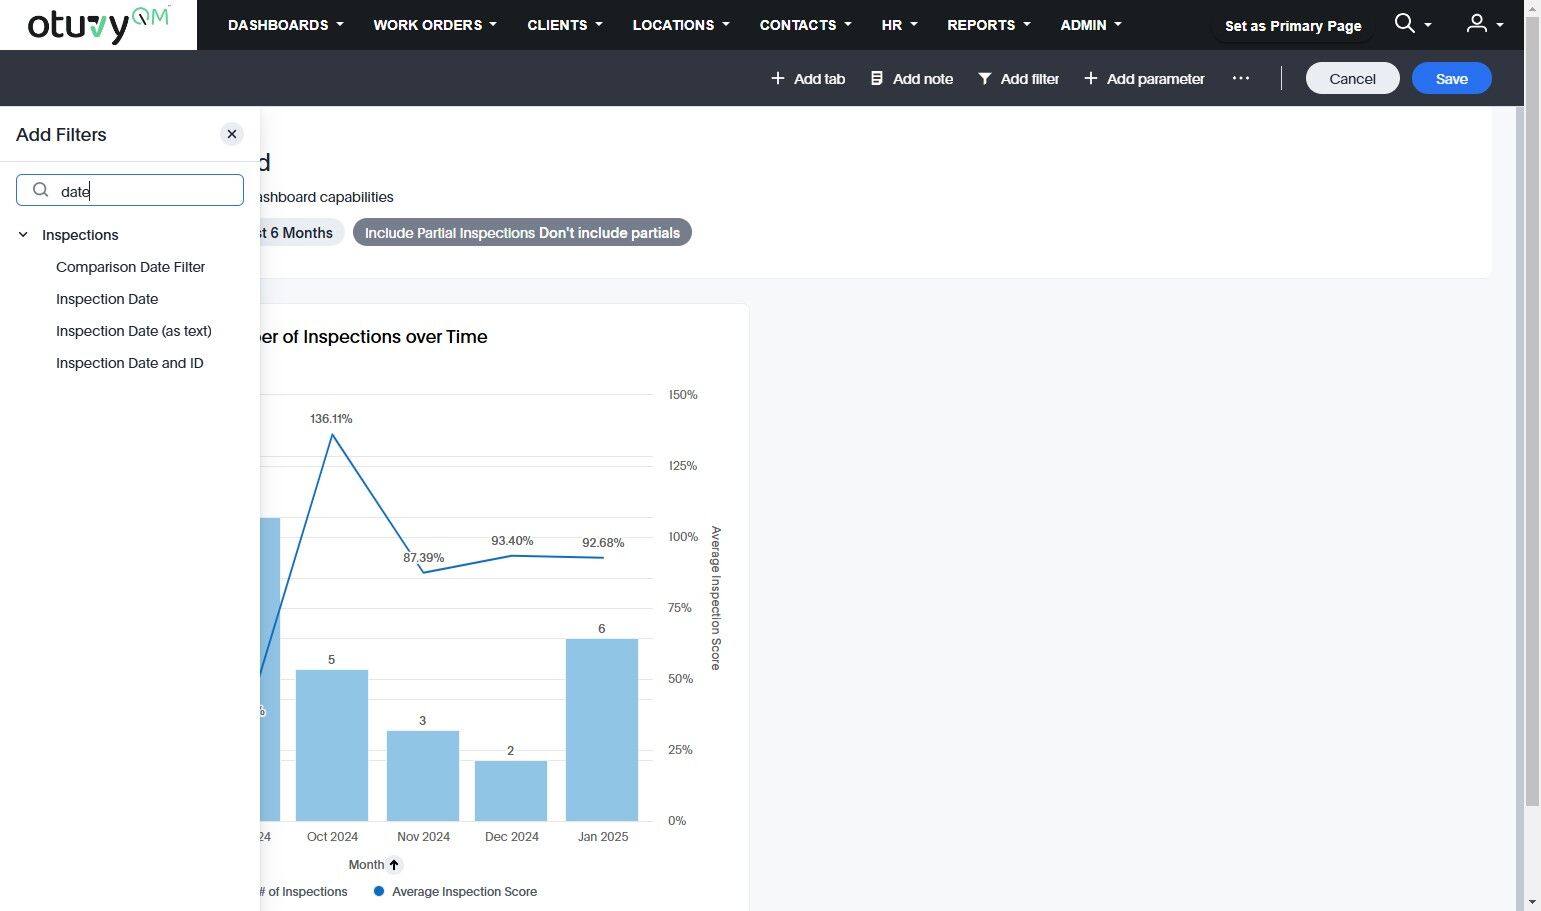Open the Dashboards dropdown menu
This screenshot has width=1541, height=911.
(286, 25)
